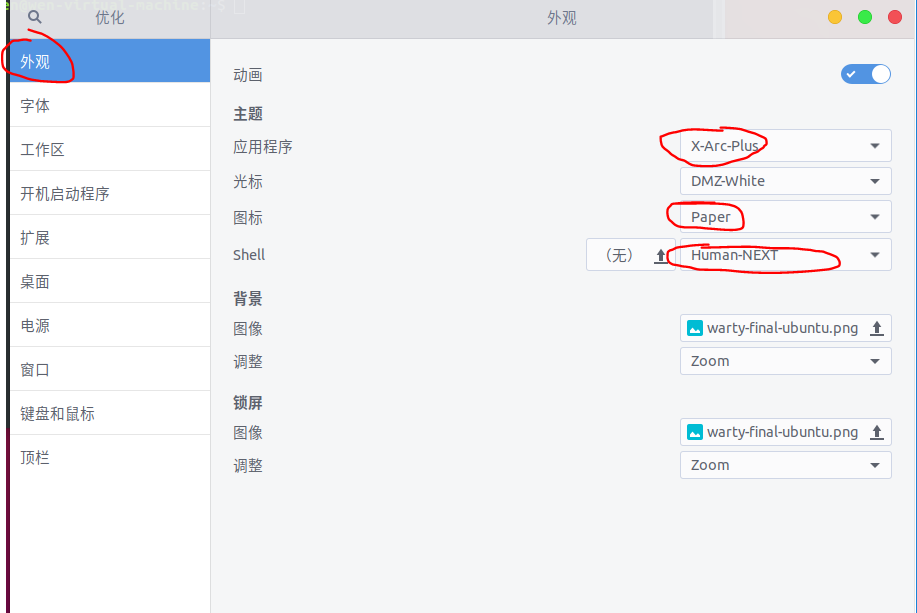The height and width of the screenshot is (613, 917).
Task: Open the background 调整 Zoom dropdown
Action: point(785,361)
